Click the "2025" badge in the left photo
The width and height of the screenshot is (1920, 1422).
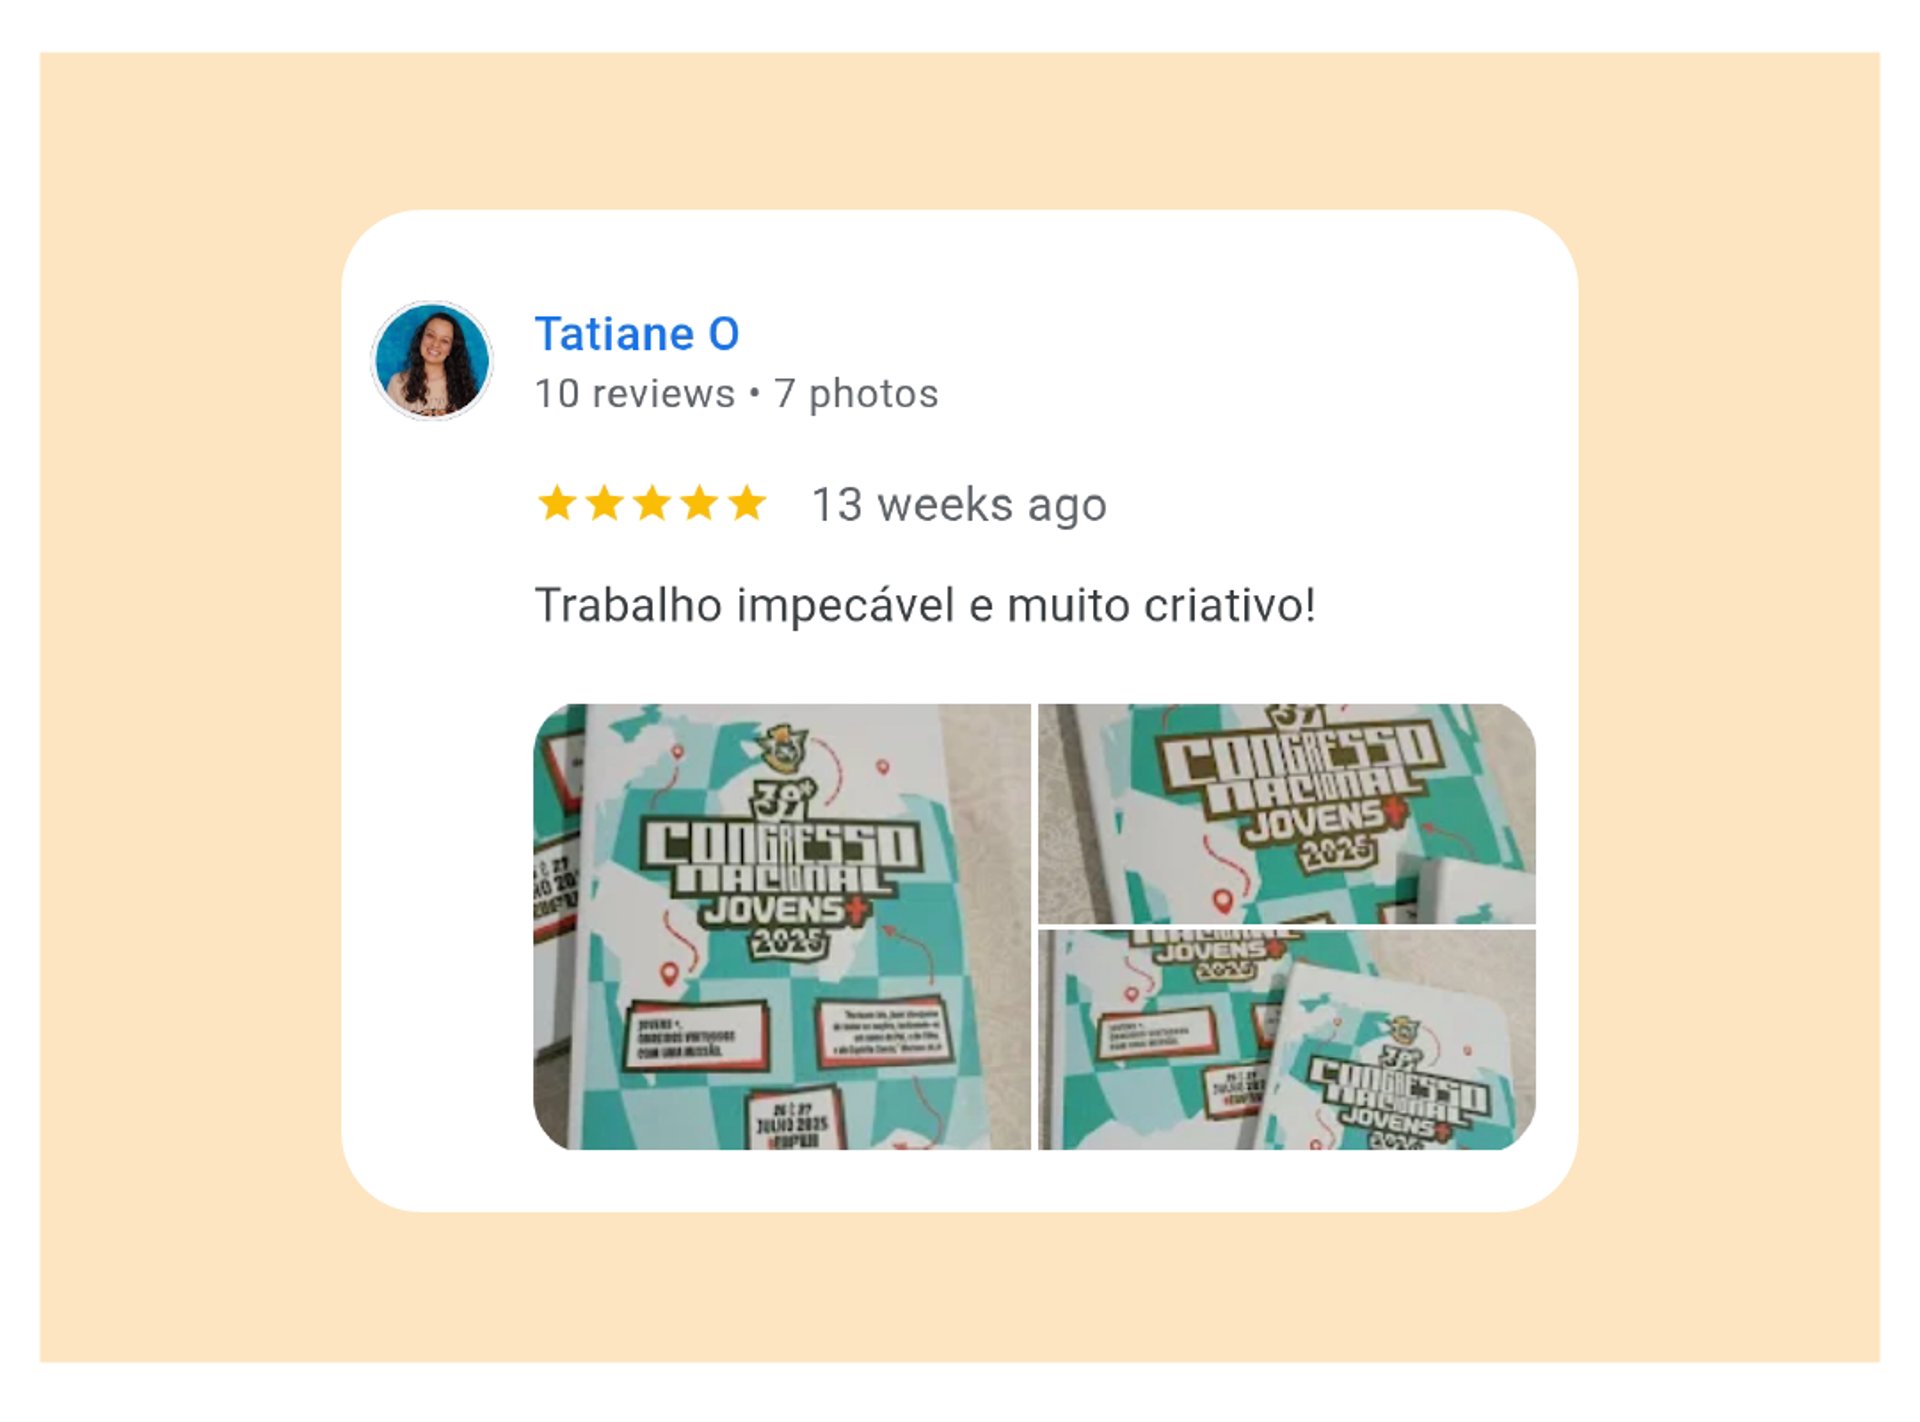point(789,942)
